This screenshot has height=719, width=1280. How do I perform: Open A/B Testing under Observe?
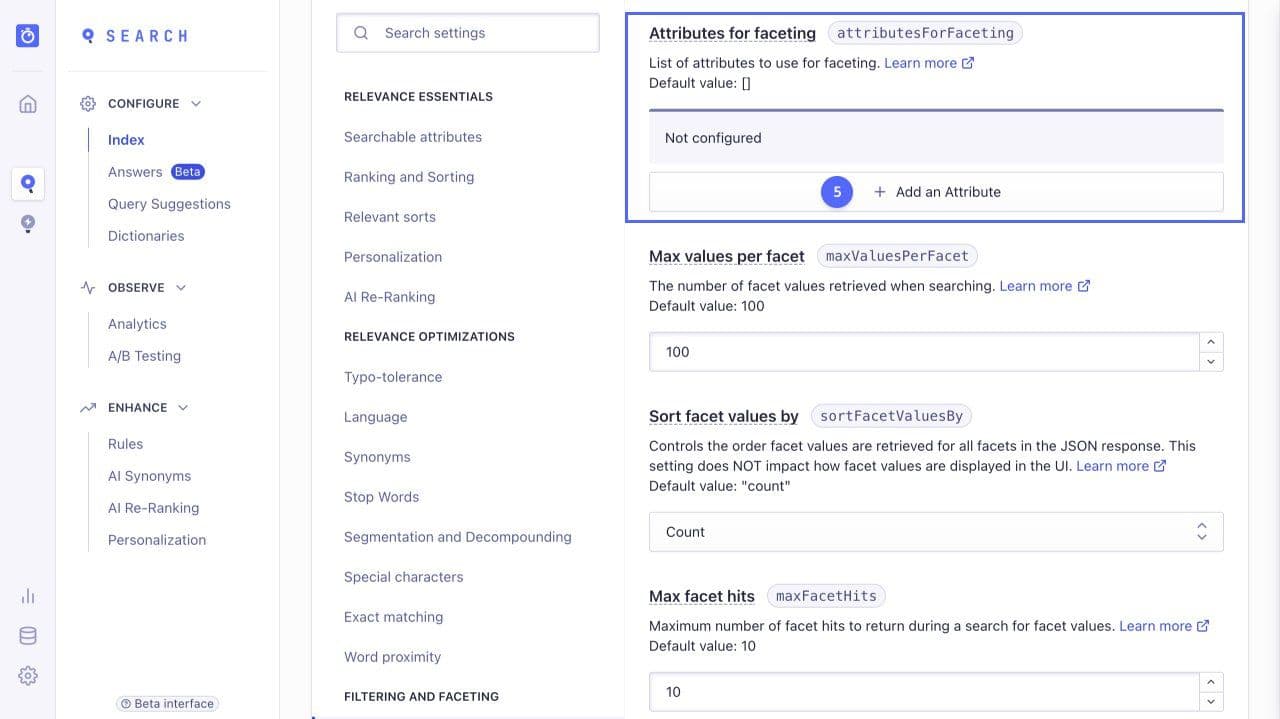(144, 356)
